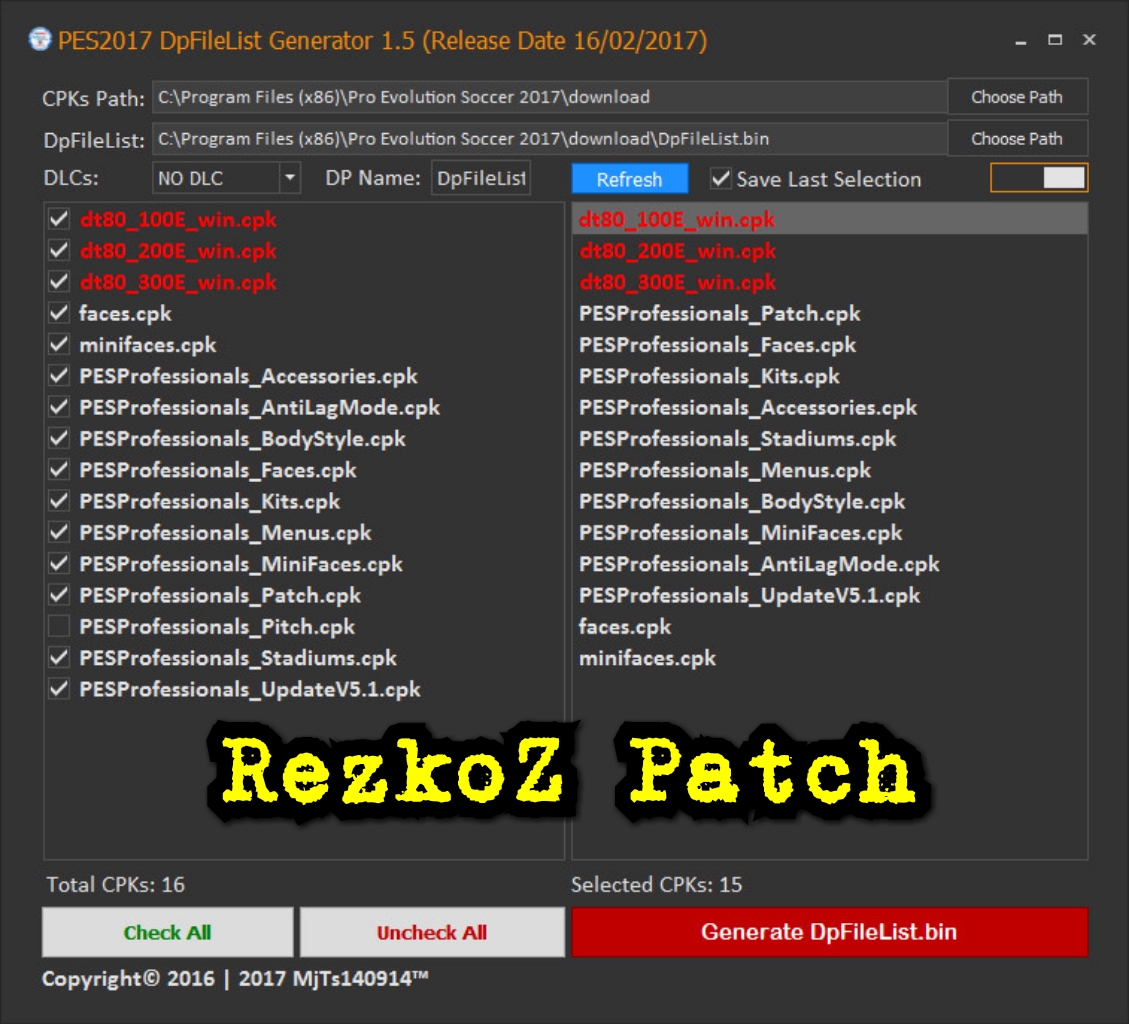Uncheck PESProfessionals_Accessories.cpk checkbox
Image resolution: width=1129 pixels, height=1024 pixels.
tap(59, 376)
